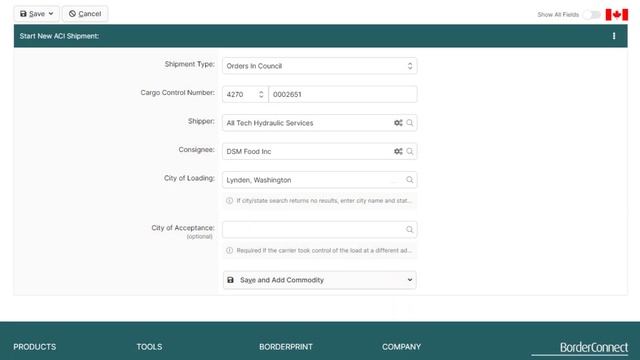Viewport: 640px width, 360px height.
Task: Cancel the new ACI shipment
Action: coord(85,14)
